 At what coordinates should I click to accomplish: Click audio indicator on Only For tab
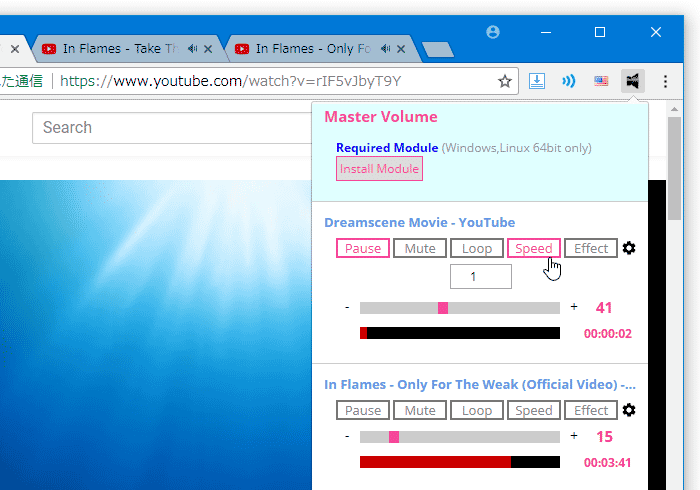tap(386, 49)
